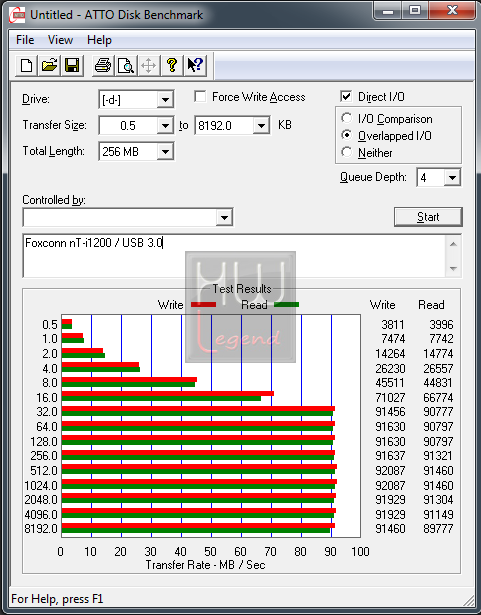
Task: Close the ATTO Disk Benchmark window
Action: [452, 11]
